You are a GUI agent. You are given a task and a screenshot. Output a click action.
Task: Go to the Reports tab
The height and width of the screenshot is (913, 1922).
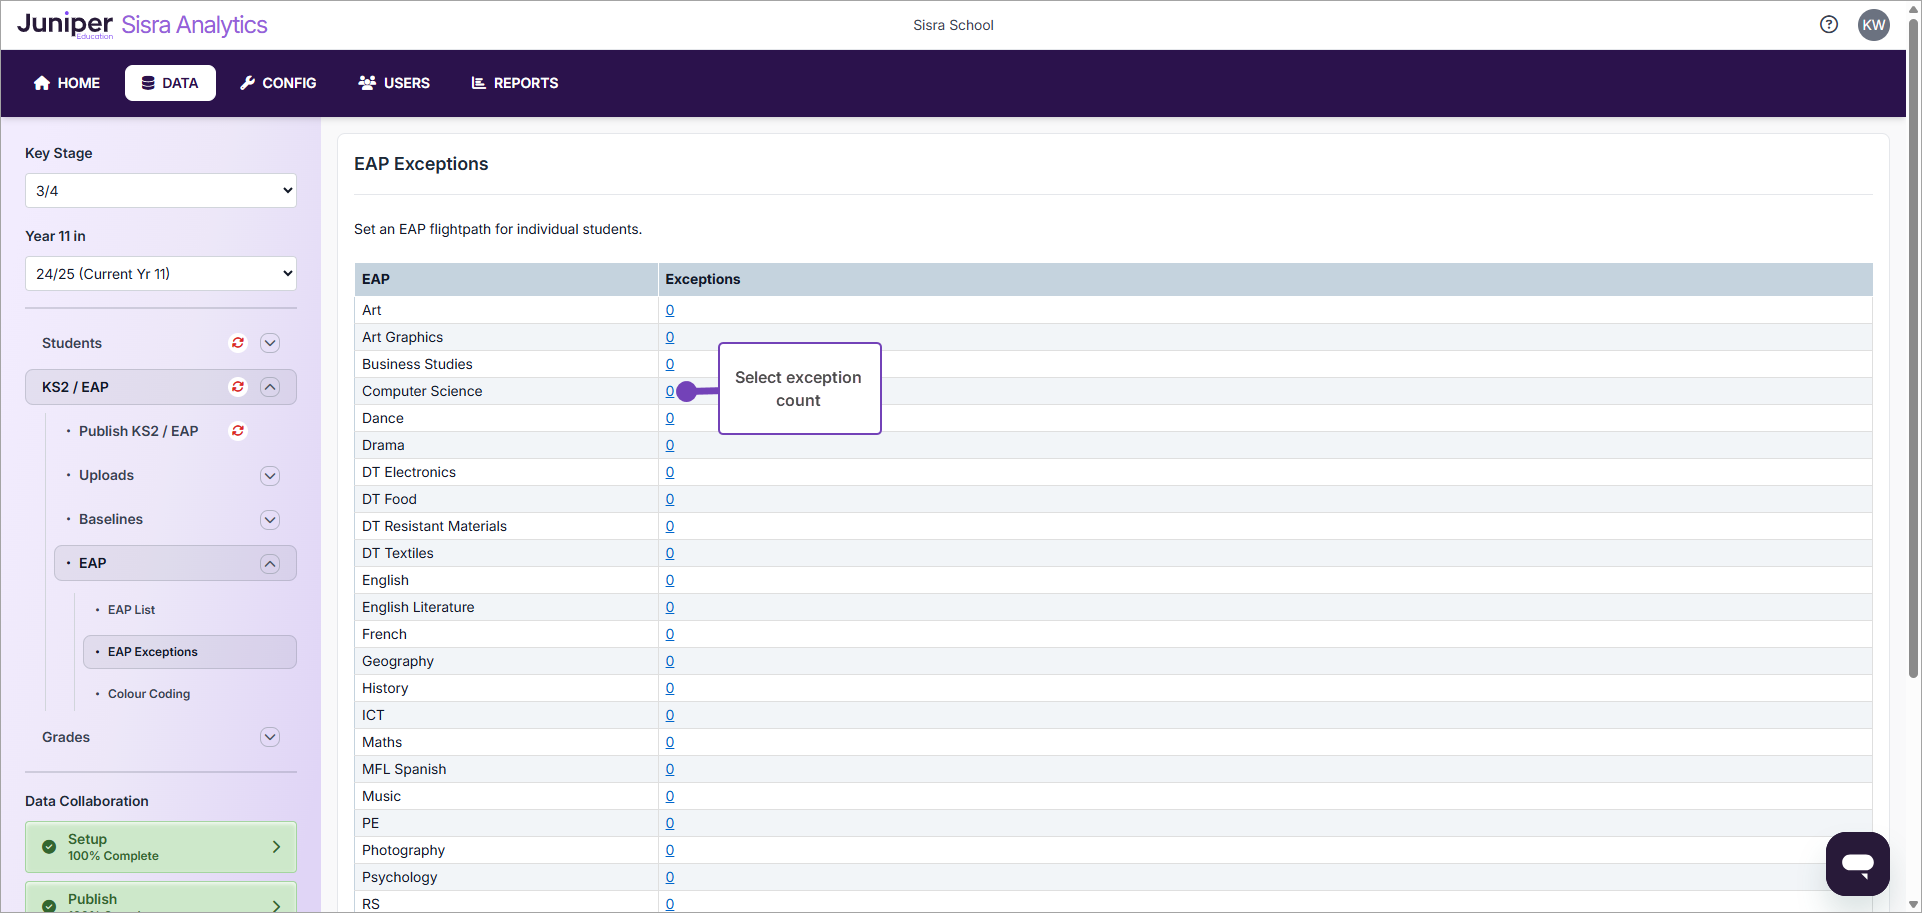[x=515, y=83]
